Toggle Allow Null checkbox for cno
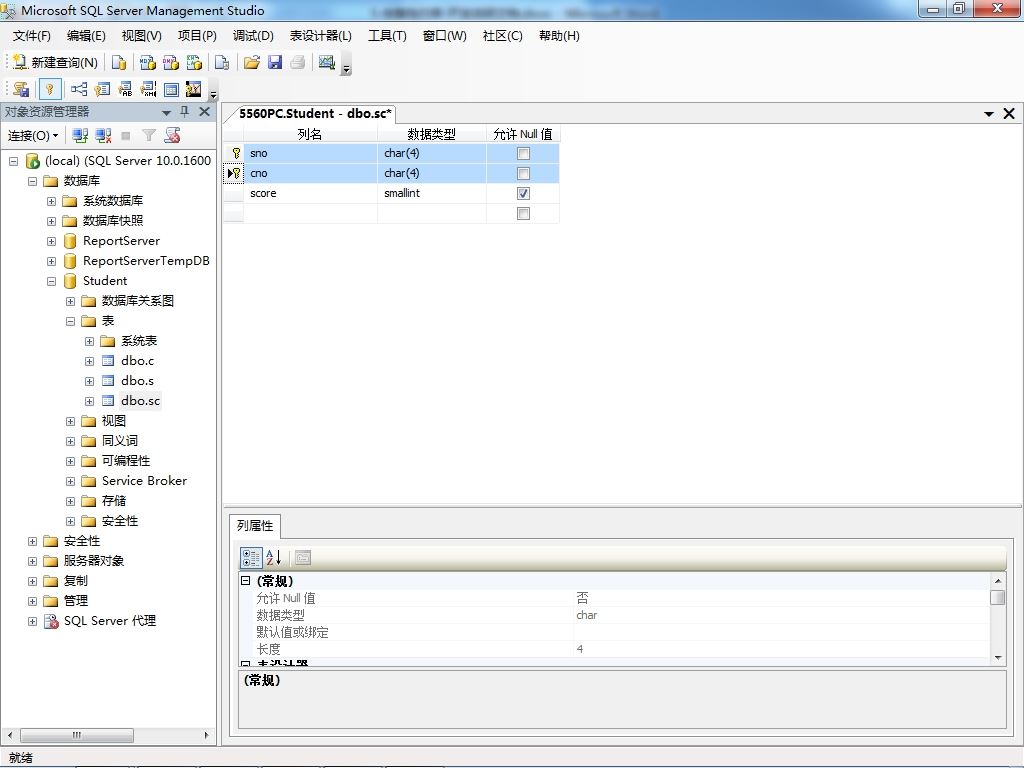Viewport: 1024px width, 768px height. pos(523,173)
